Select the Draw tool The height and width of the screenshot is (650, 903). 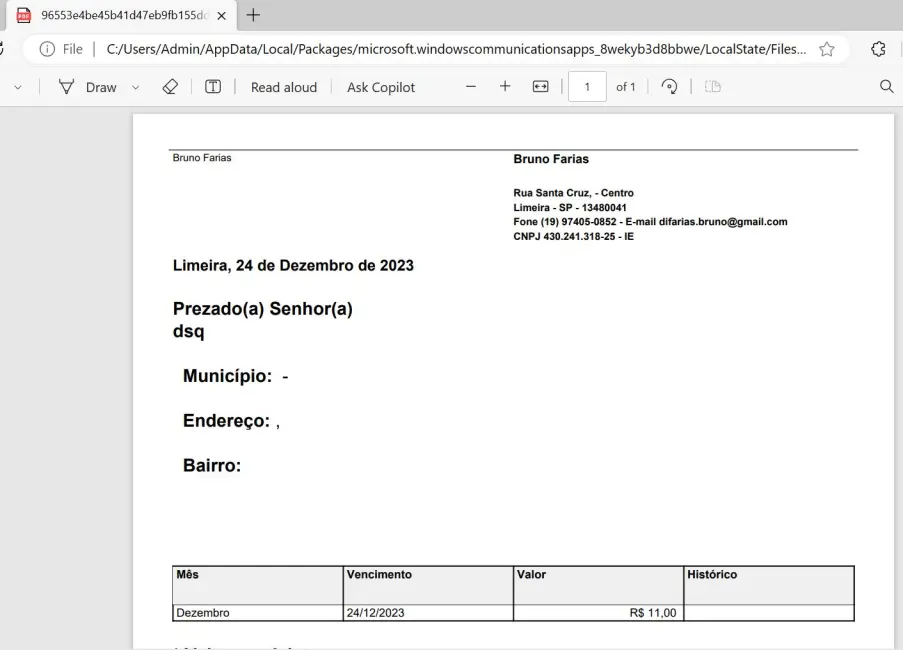click(88, 87)
